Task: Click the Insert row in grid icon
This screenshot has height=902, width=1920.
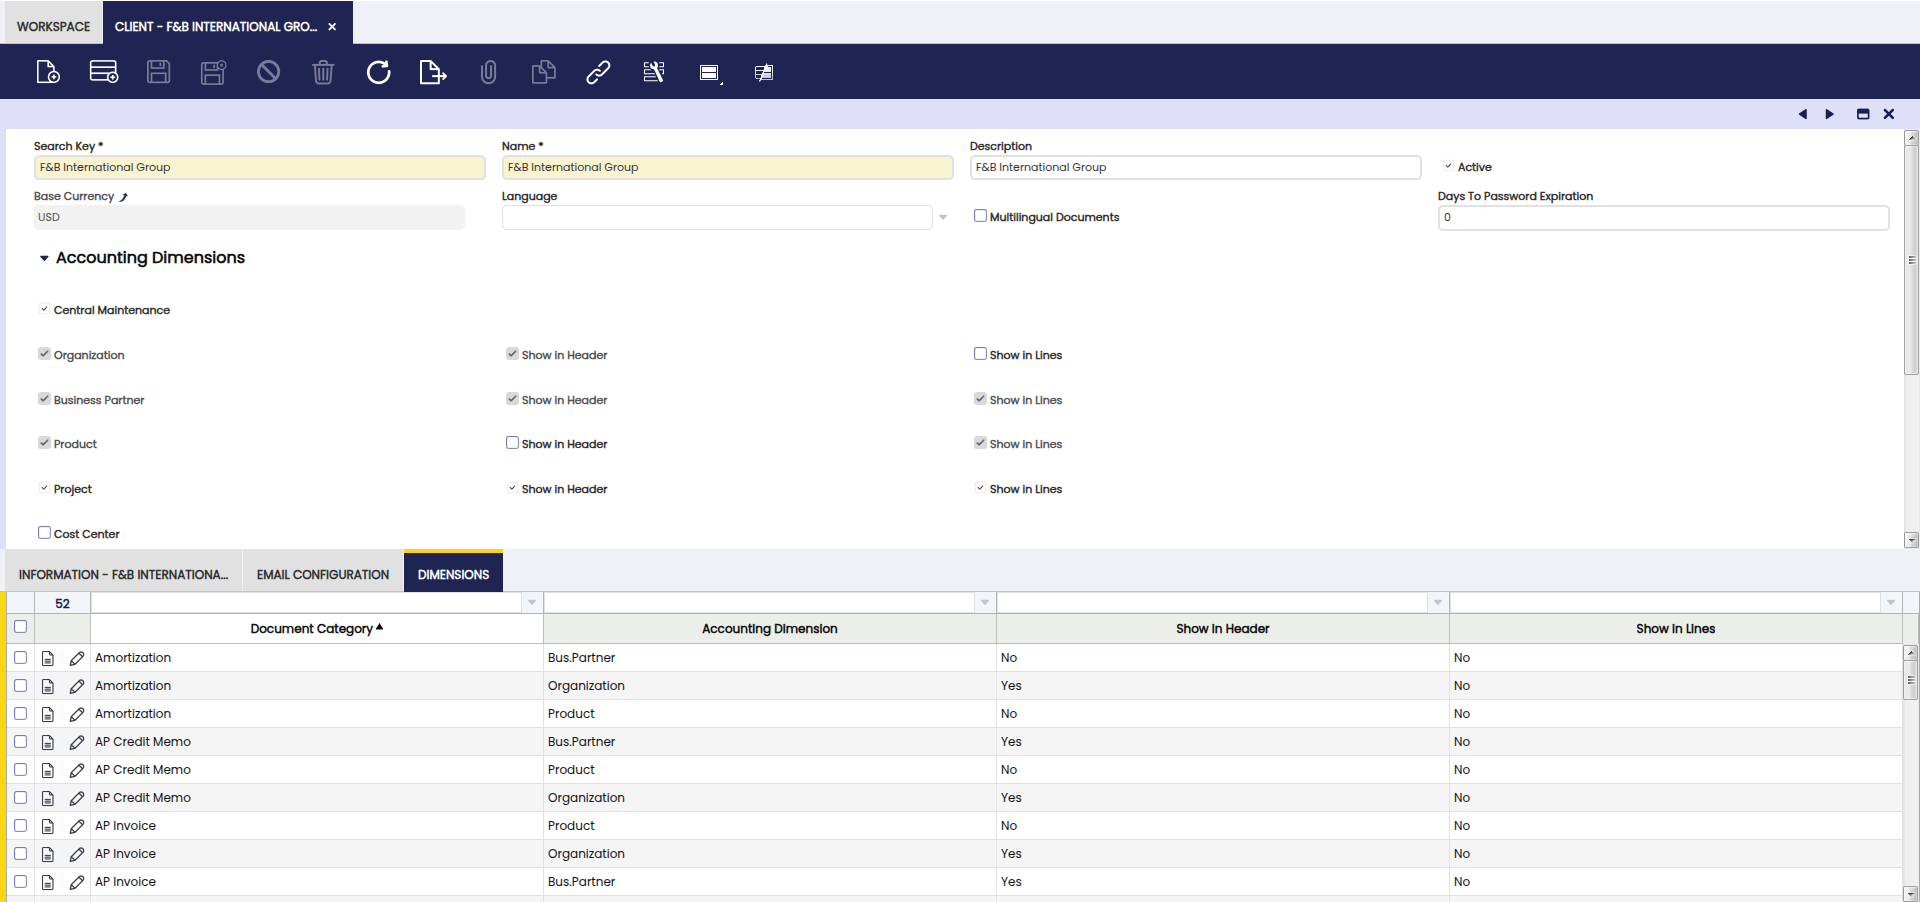Action: click(103, 72)
